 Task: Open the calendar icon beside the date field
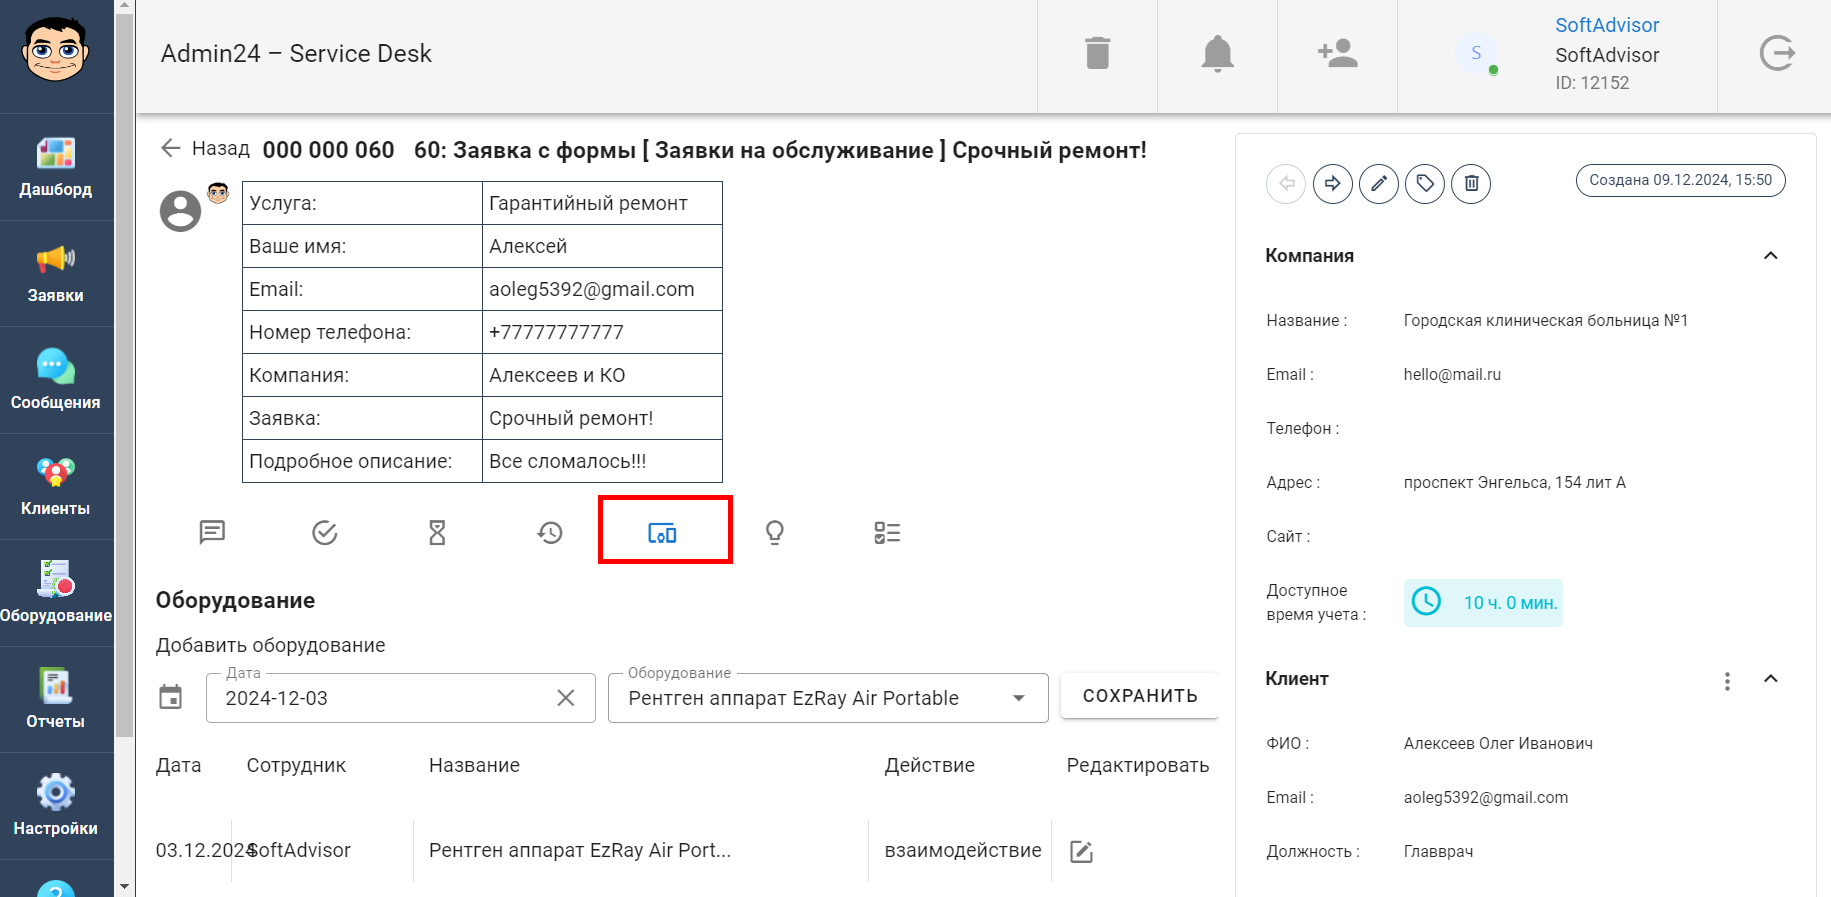point(171,697)
